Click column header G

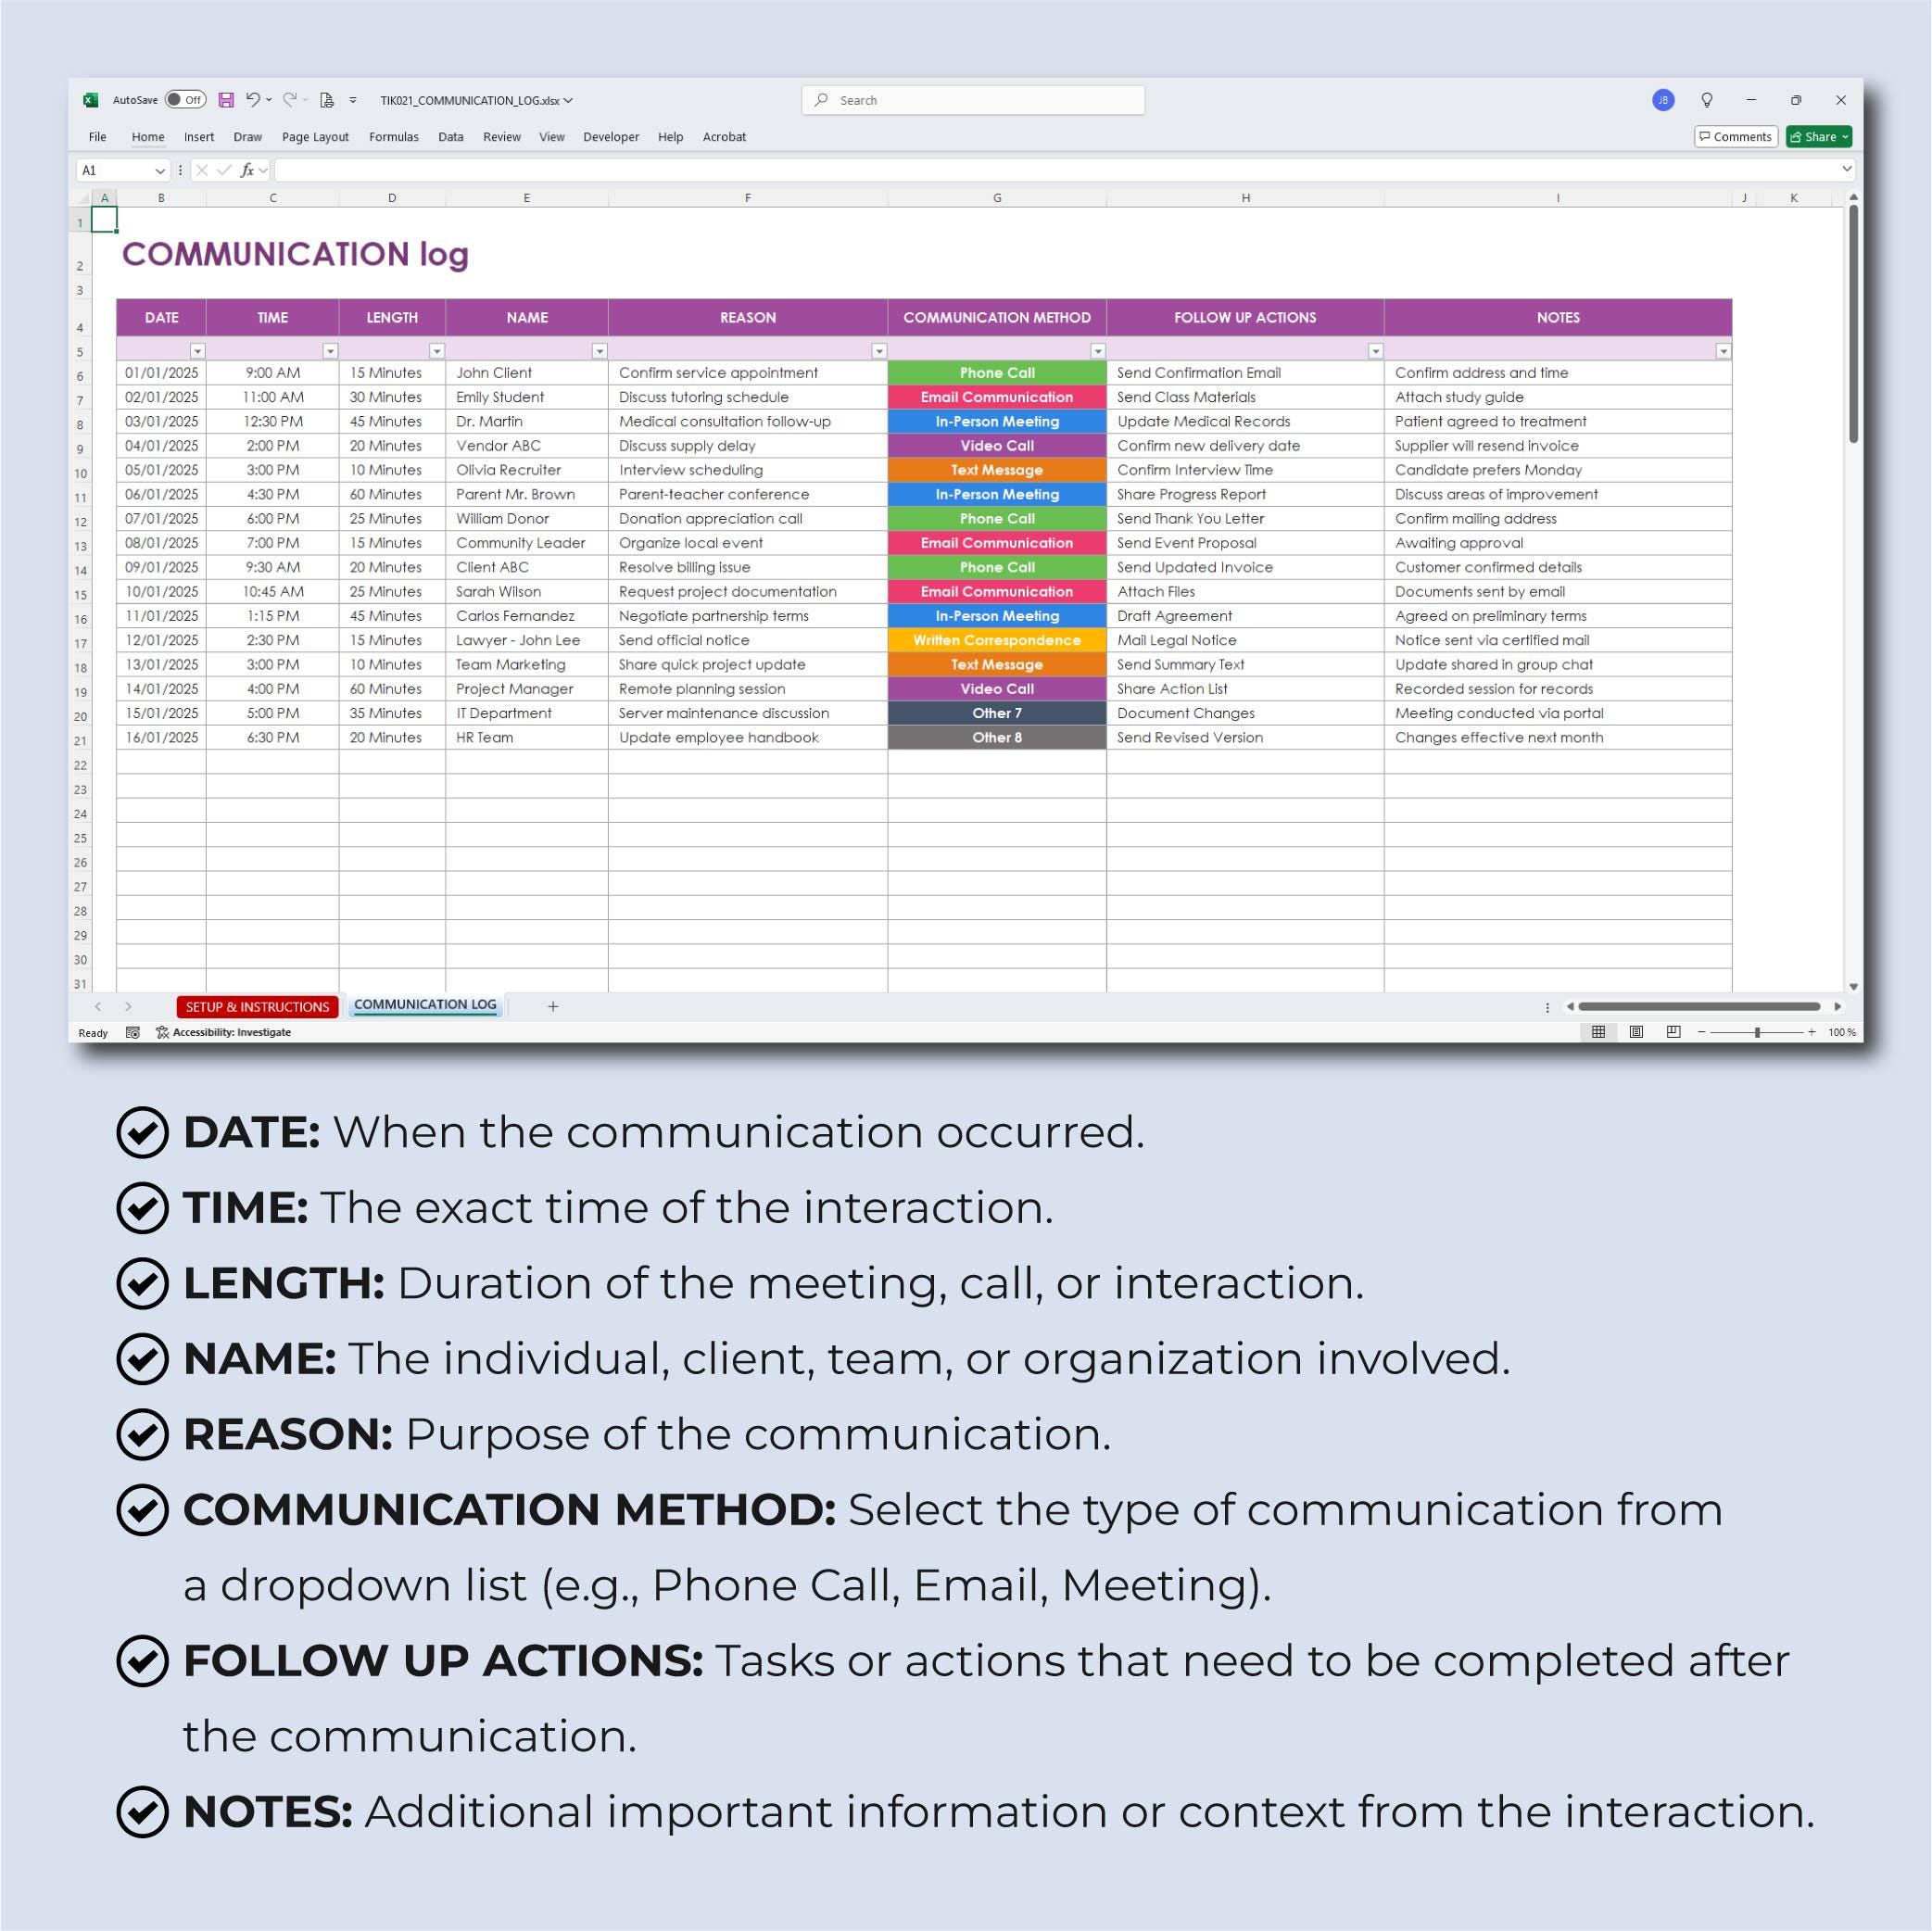[x=997, y=198]
